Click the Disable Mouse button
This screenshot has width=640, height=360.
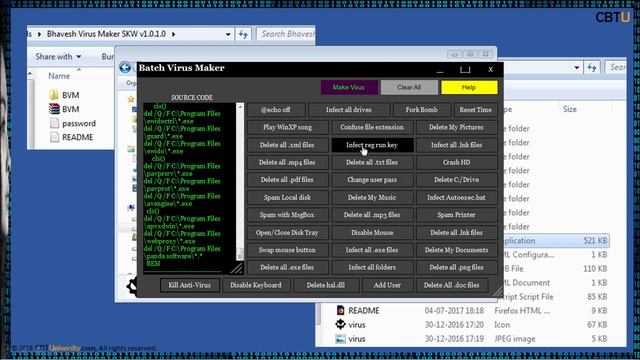[x=372, y=233]
